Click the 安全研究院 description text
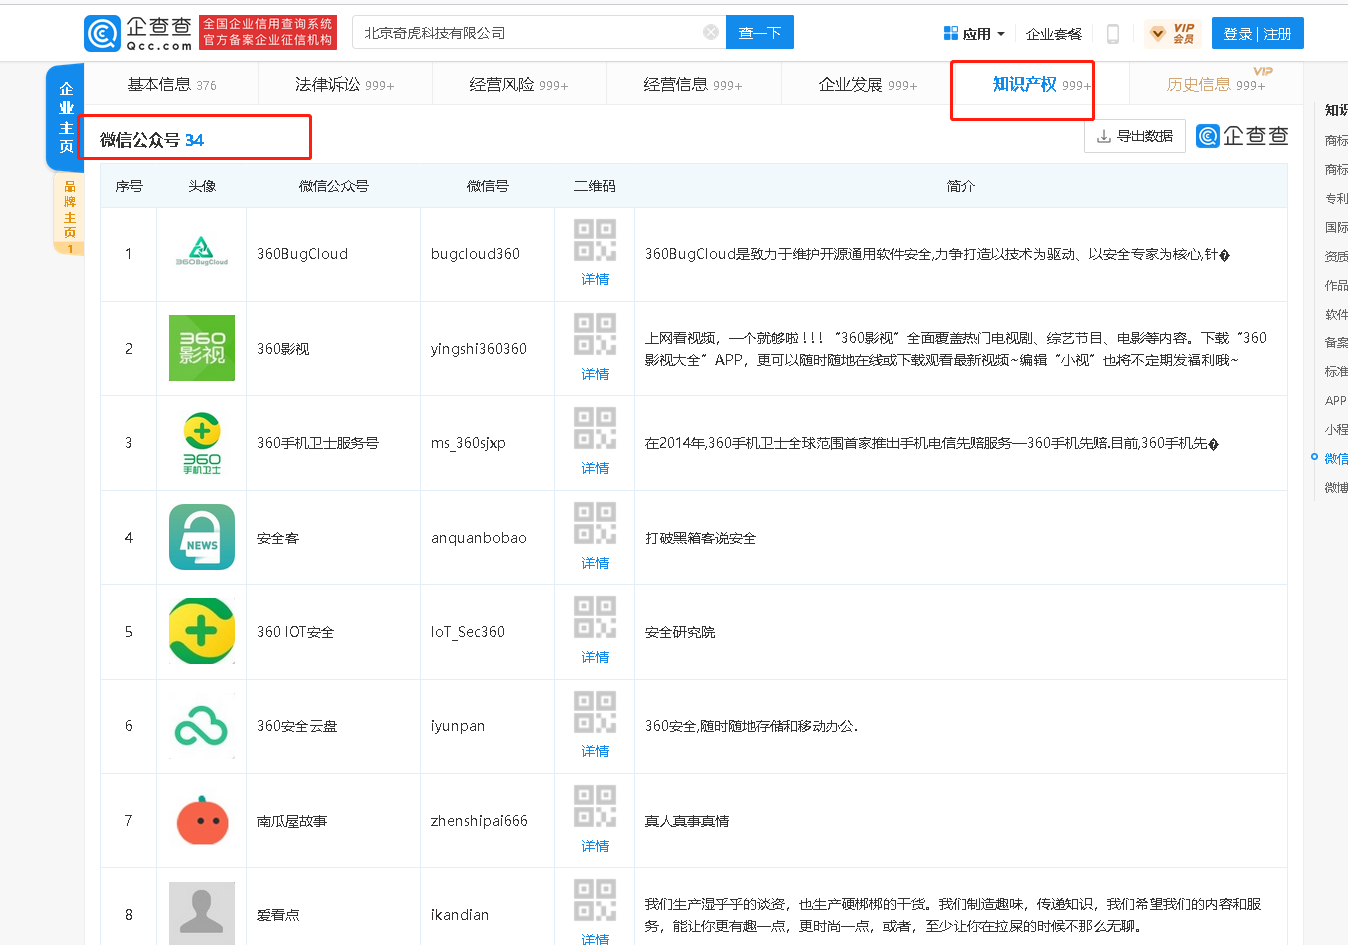This screenshot has width=1348, height=945. [x=680, y=632]
